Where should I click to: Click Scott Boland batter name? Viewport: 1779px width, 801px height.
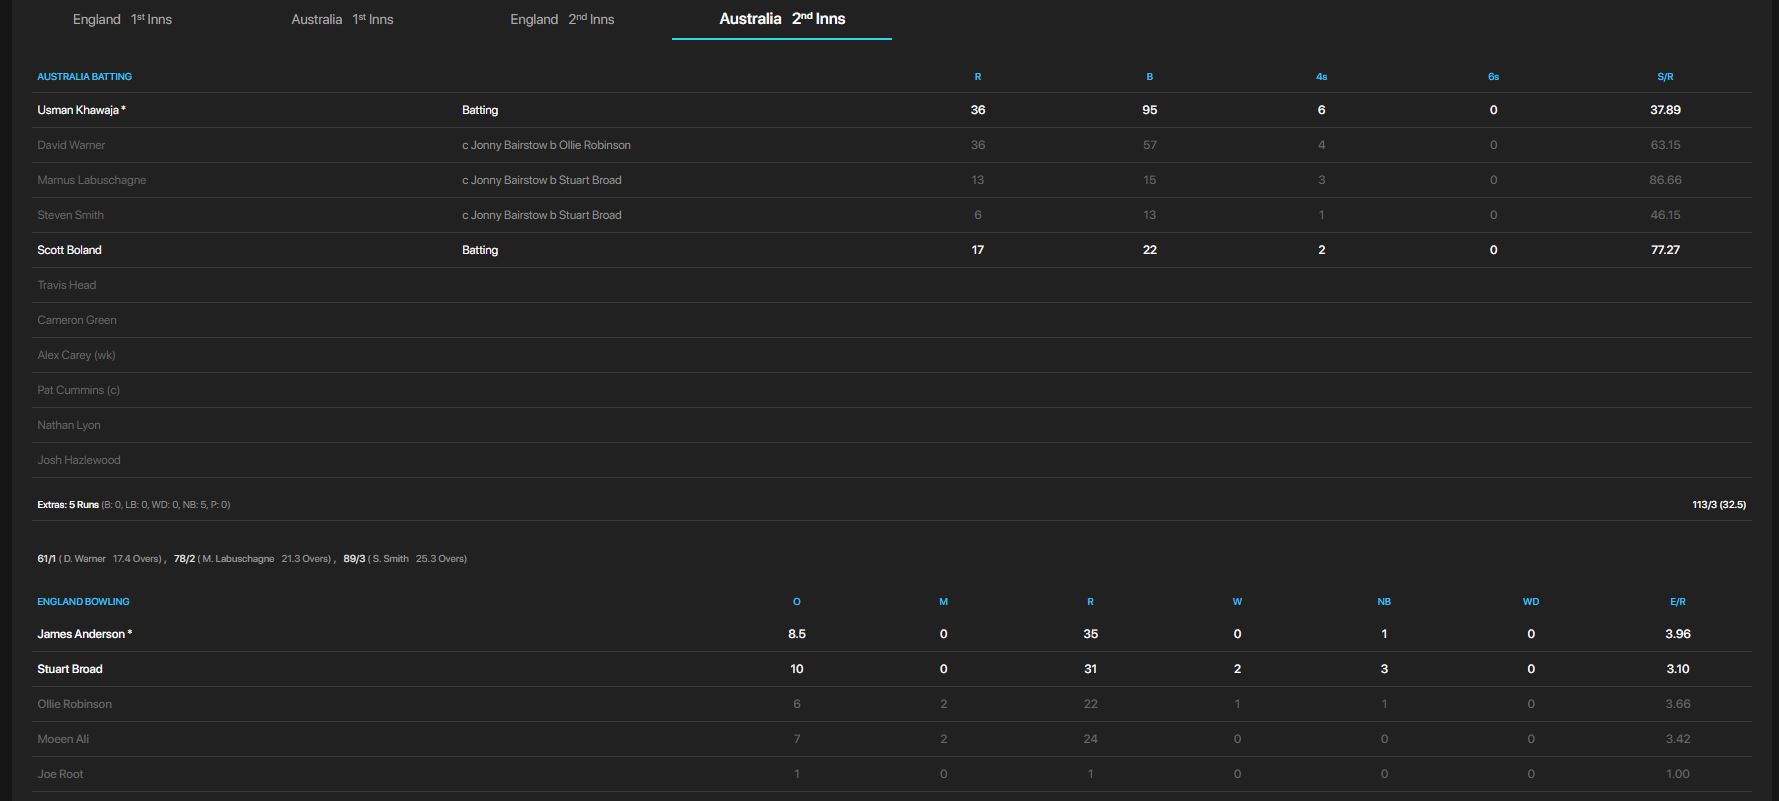(69, 250)
